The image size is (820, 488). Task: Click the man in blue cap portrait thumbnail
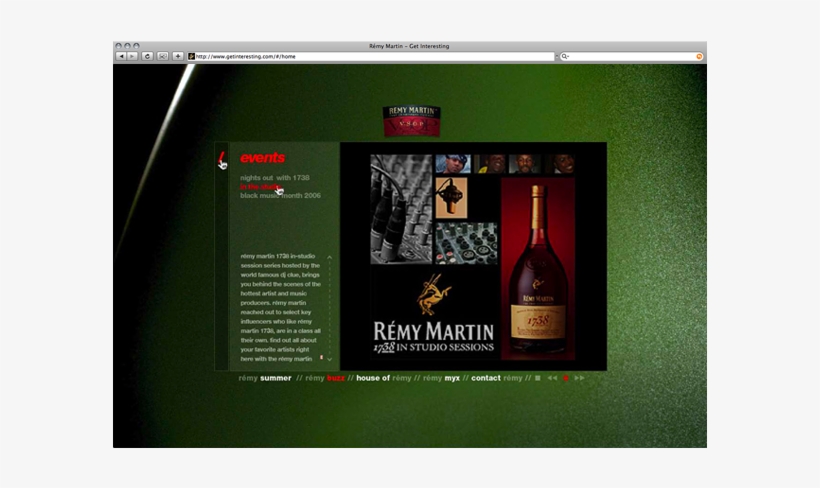pyautogui.click(x=453, y=164)
